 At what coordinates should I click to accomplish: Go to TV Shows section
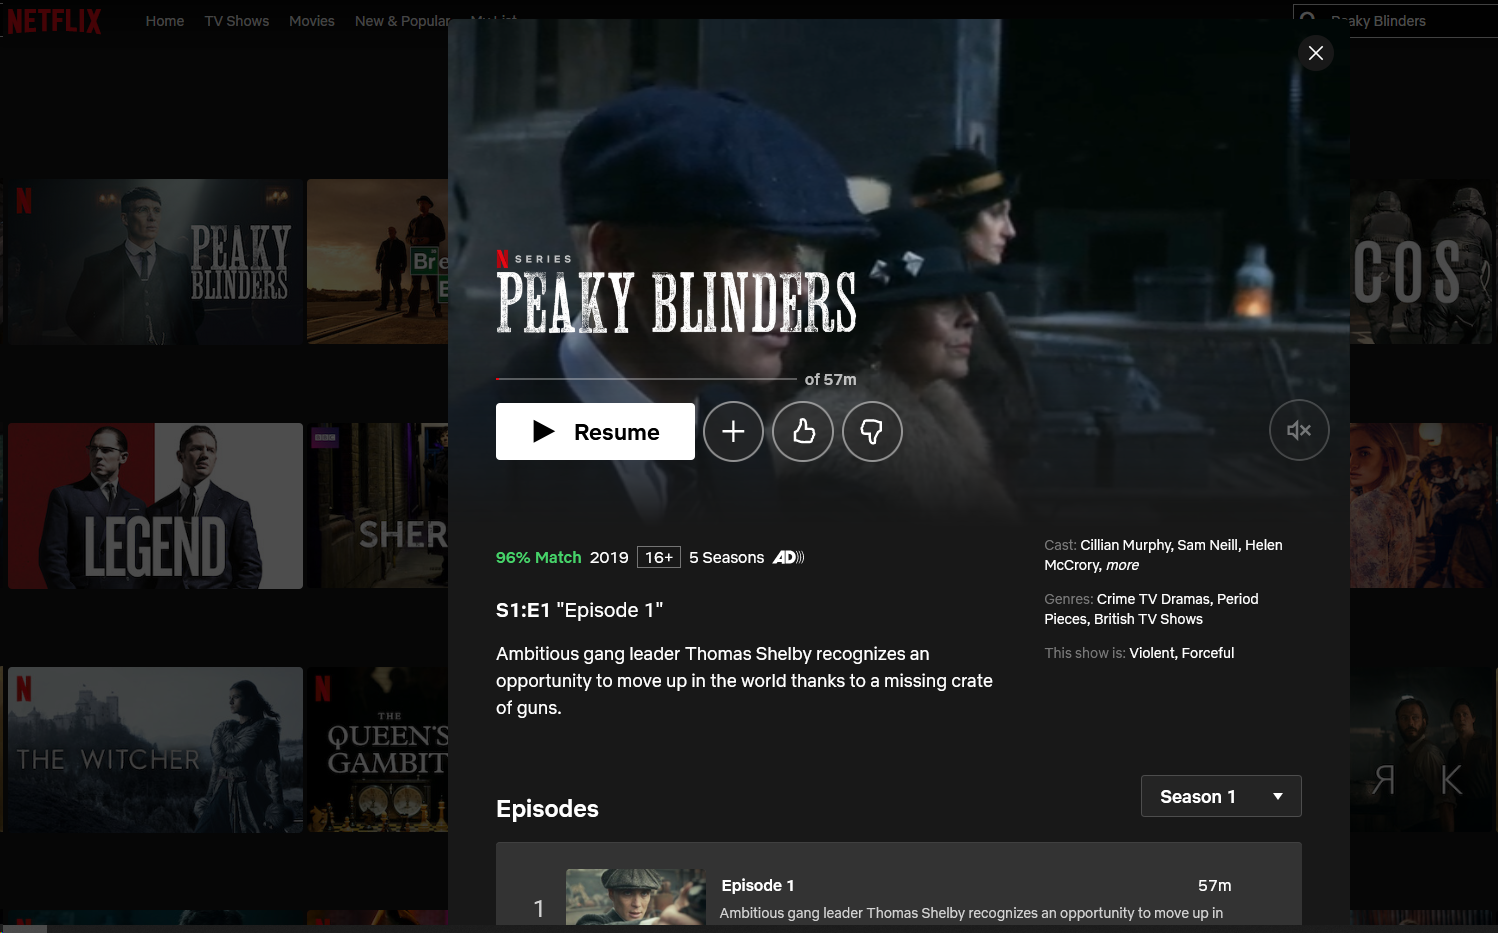(237, 21)
